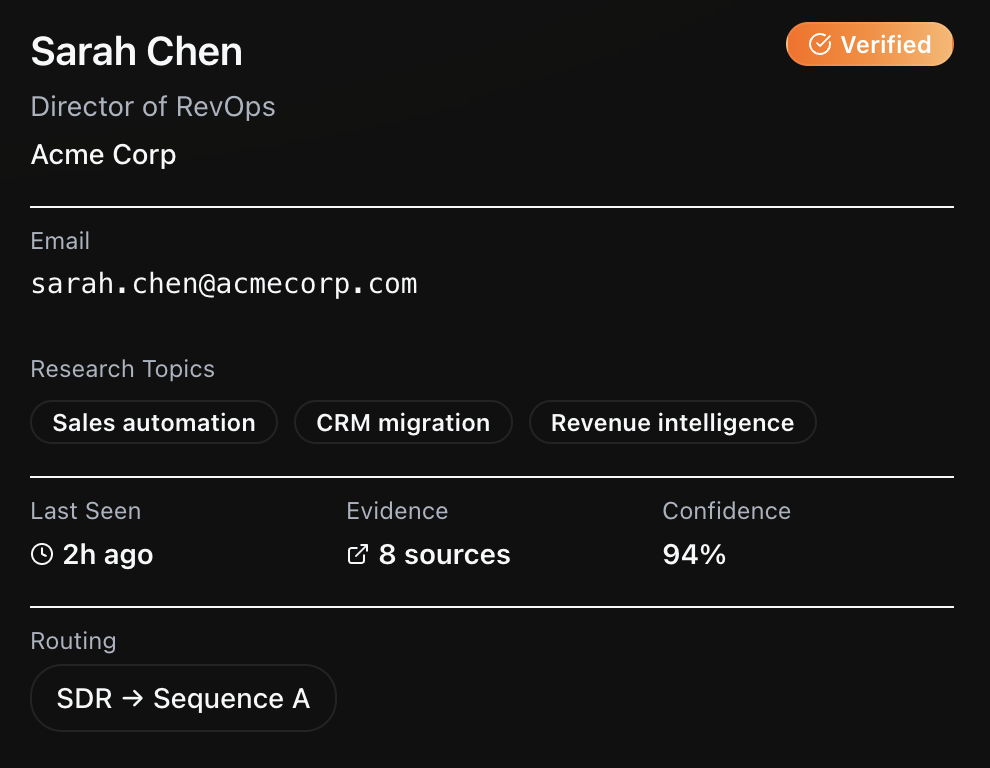Click the Director of RevOps job title
Image resolution: width=990 pixels, height=768 pixels.
(x=153, y=107)
